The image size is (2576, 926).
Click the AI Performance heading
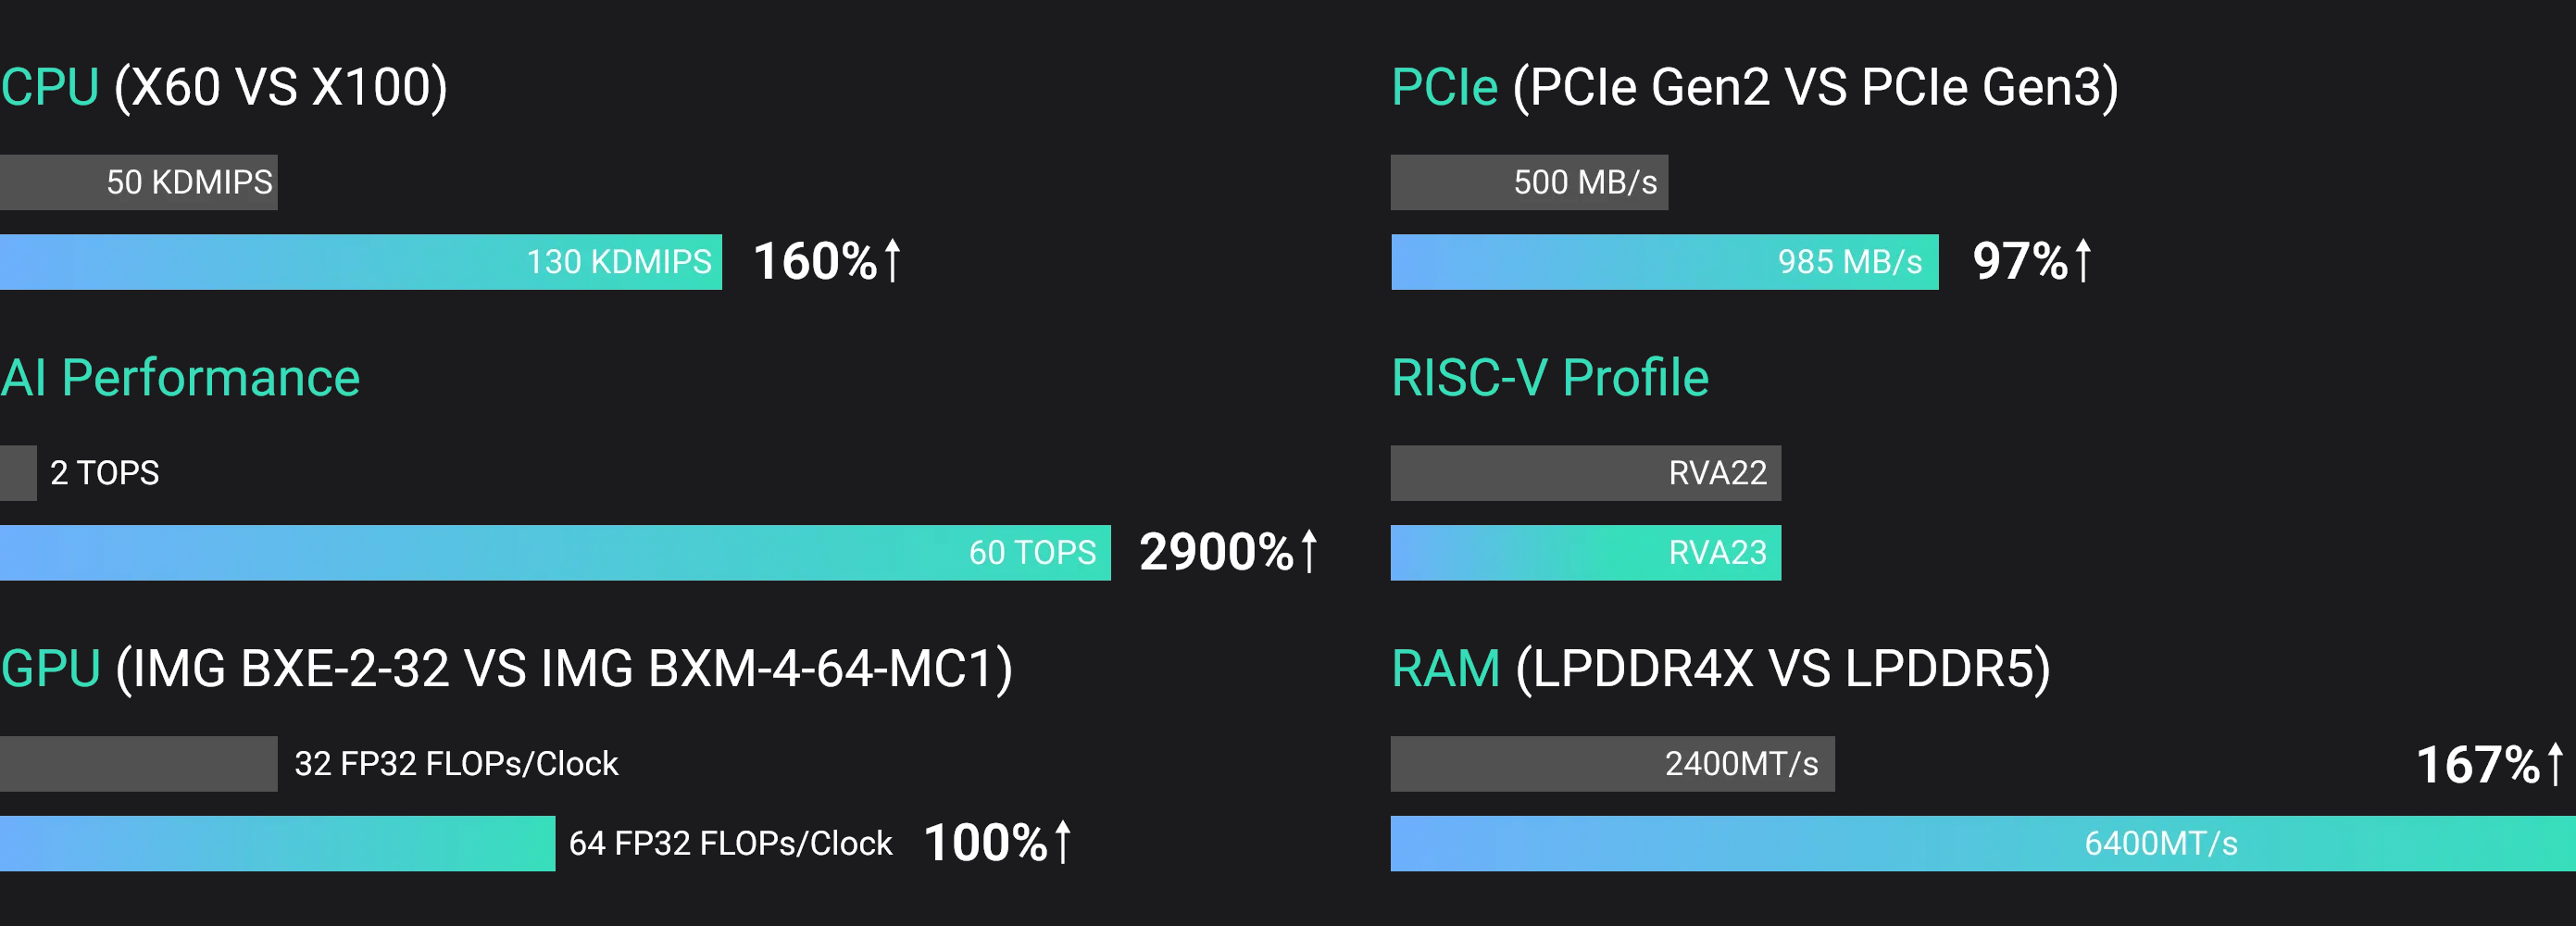tap(180, 378)
